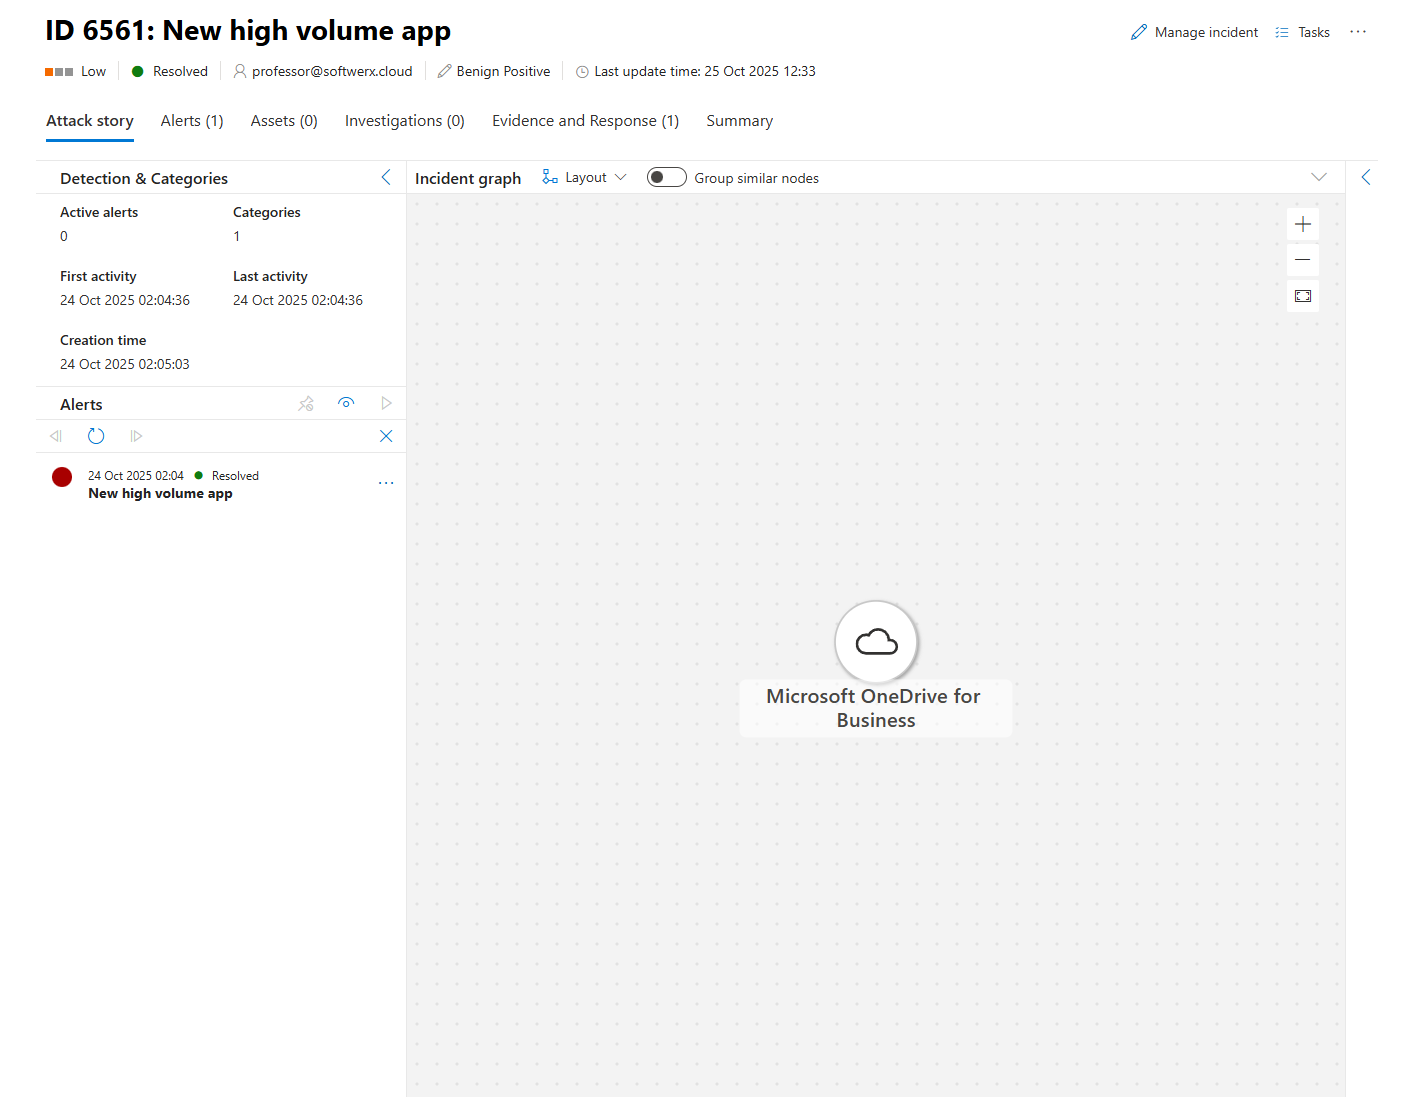Close the alerts playback toolbar

click(x=386, y=436)
